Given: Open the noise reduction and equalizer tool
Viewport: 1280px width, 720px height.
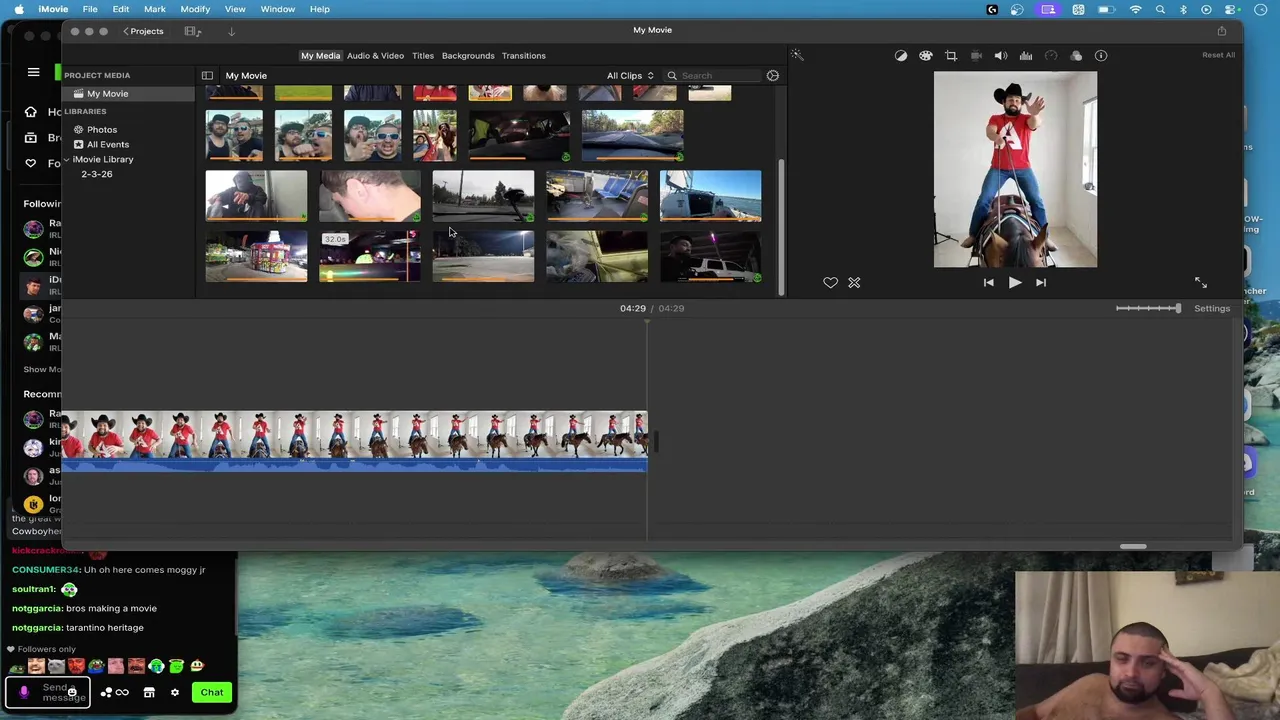Looking at the screenshot, I should pyautogui.click(x=1026, y=56).
